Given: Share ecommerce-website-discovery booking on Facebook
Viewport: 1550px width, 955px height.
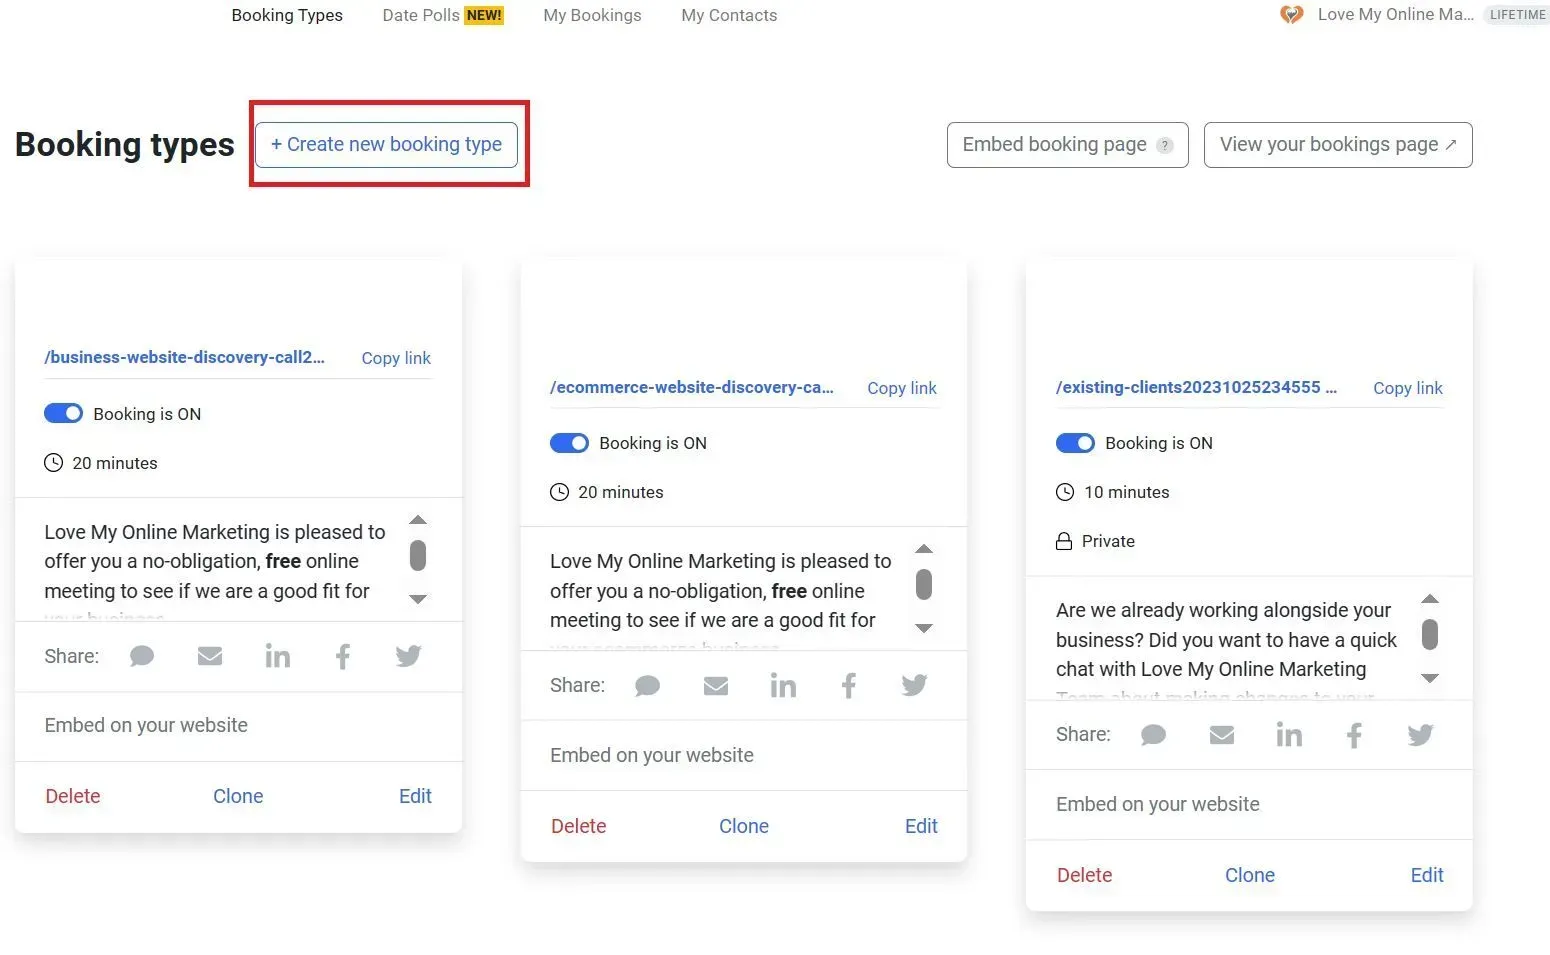Looking at the screenshot, I should tap(849, 686).
